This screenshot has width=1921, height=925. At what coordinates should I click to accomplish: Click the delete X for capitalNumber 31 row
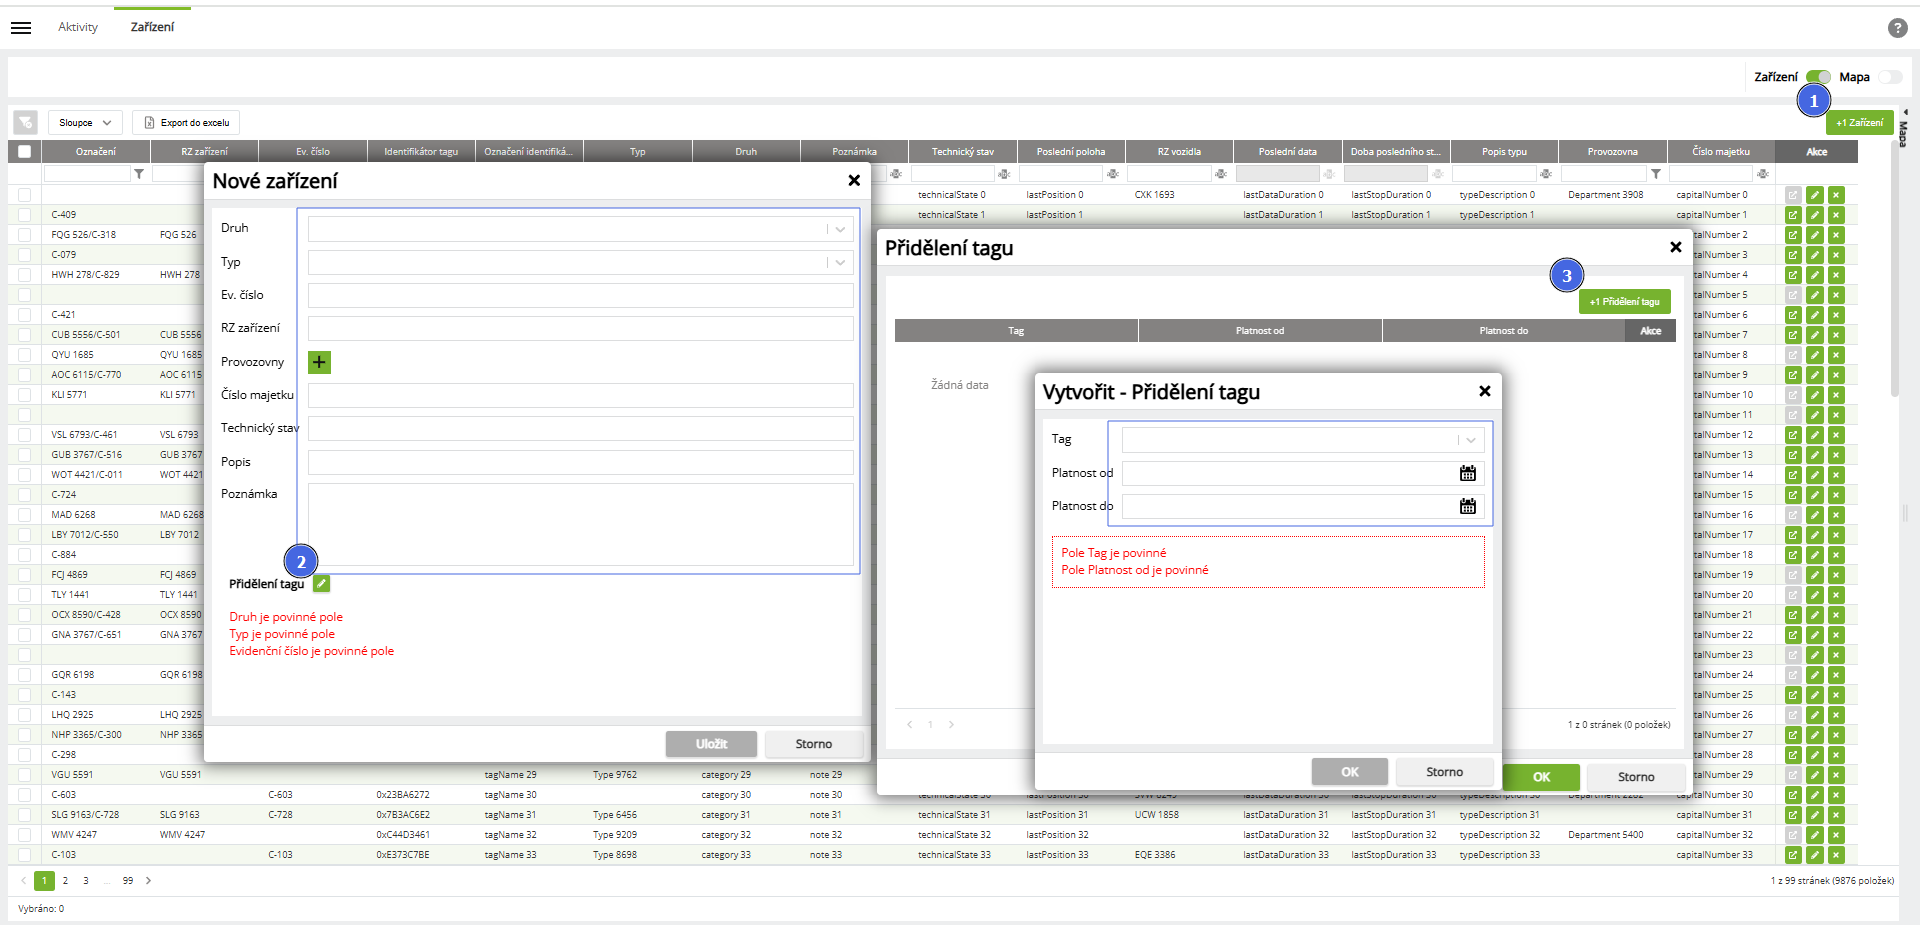pyautogui.click(x=1836, y=815)
